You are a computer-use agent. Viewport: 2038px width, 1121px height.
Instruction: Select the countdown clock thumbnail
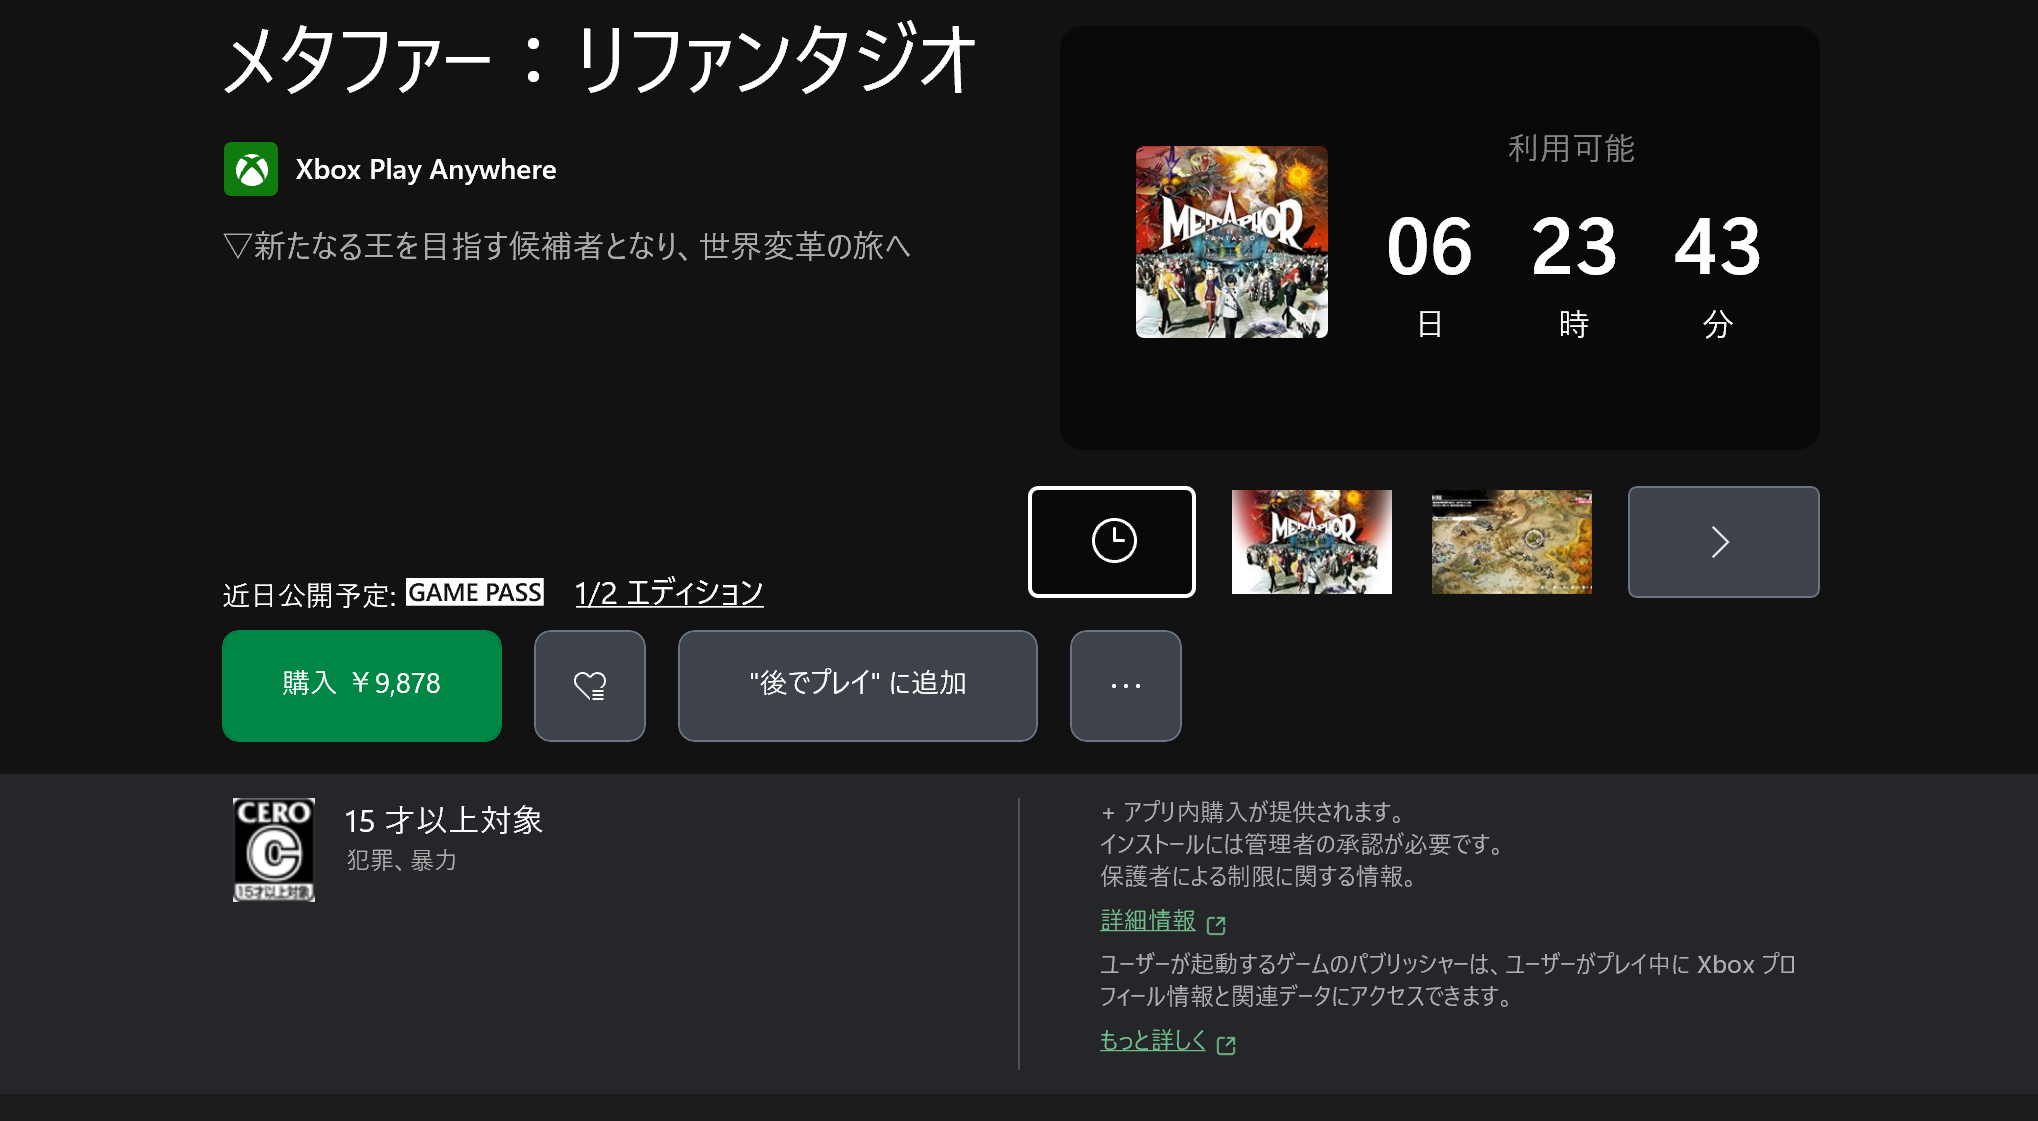pyautogui.click(x=1112, y=542)
